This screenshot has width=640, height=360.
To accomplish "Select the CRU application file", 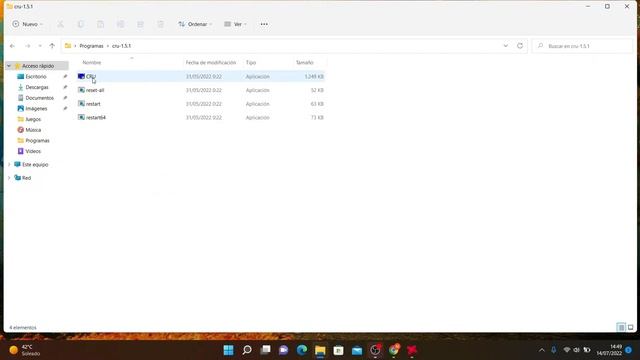I will point(200,76).
